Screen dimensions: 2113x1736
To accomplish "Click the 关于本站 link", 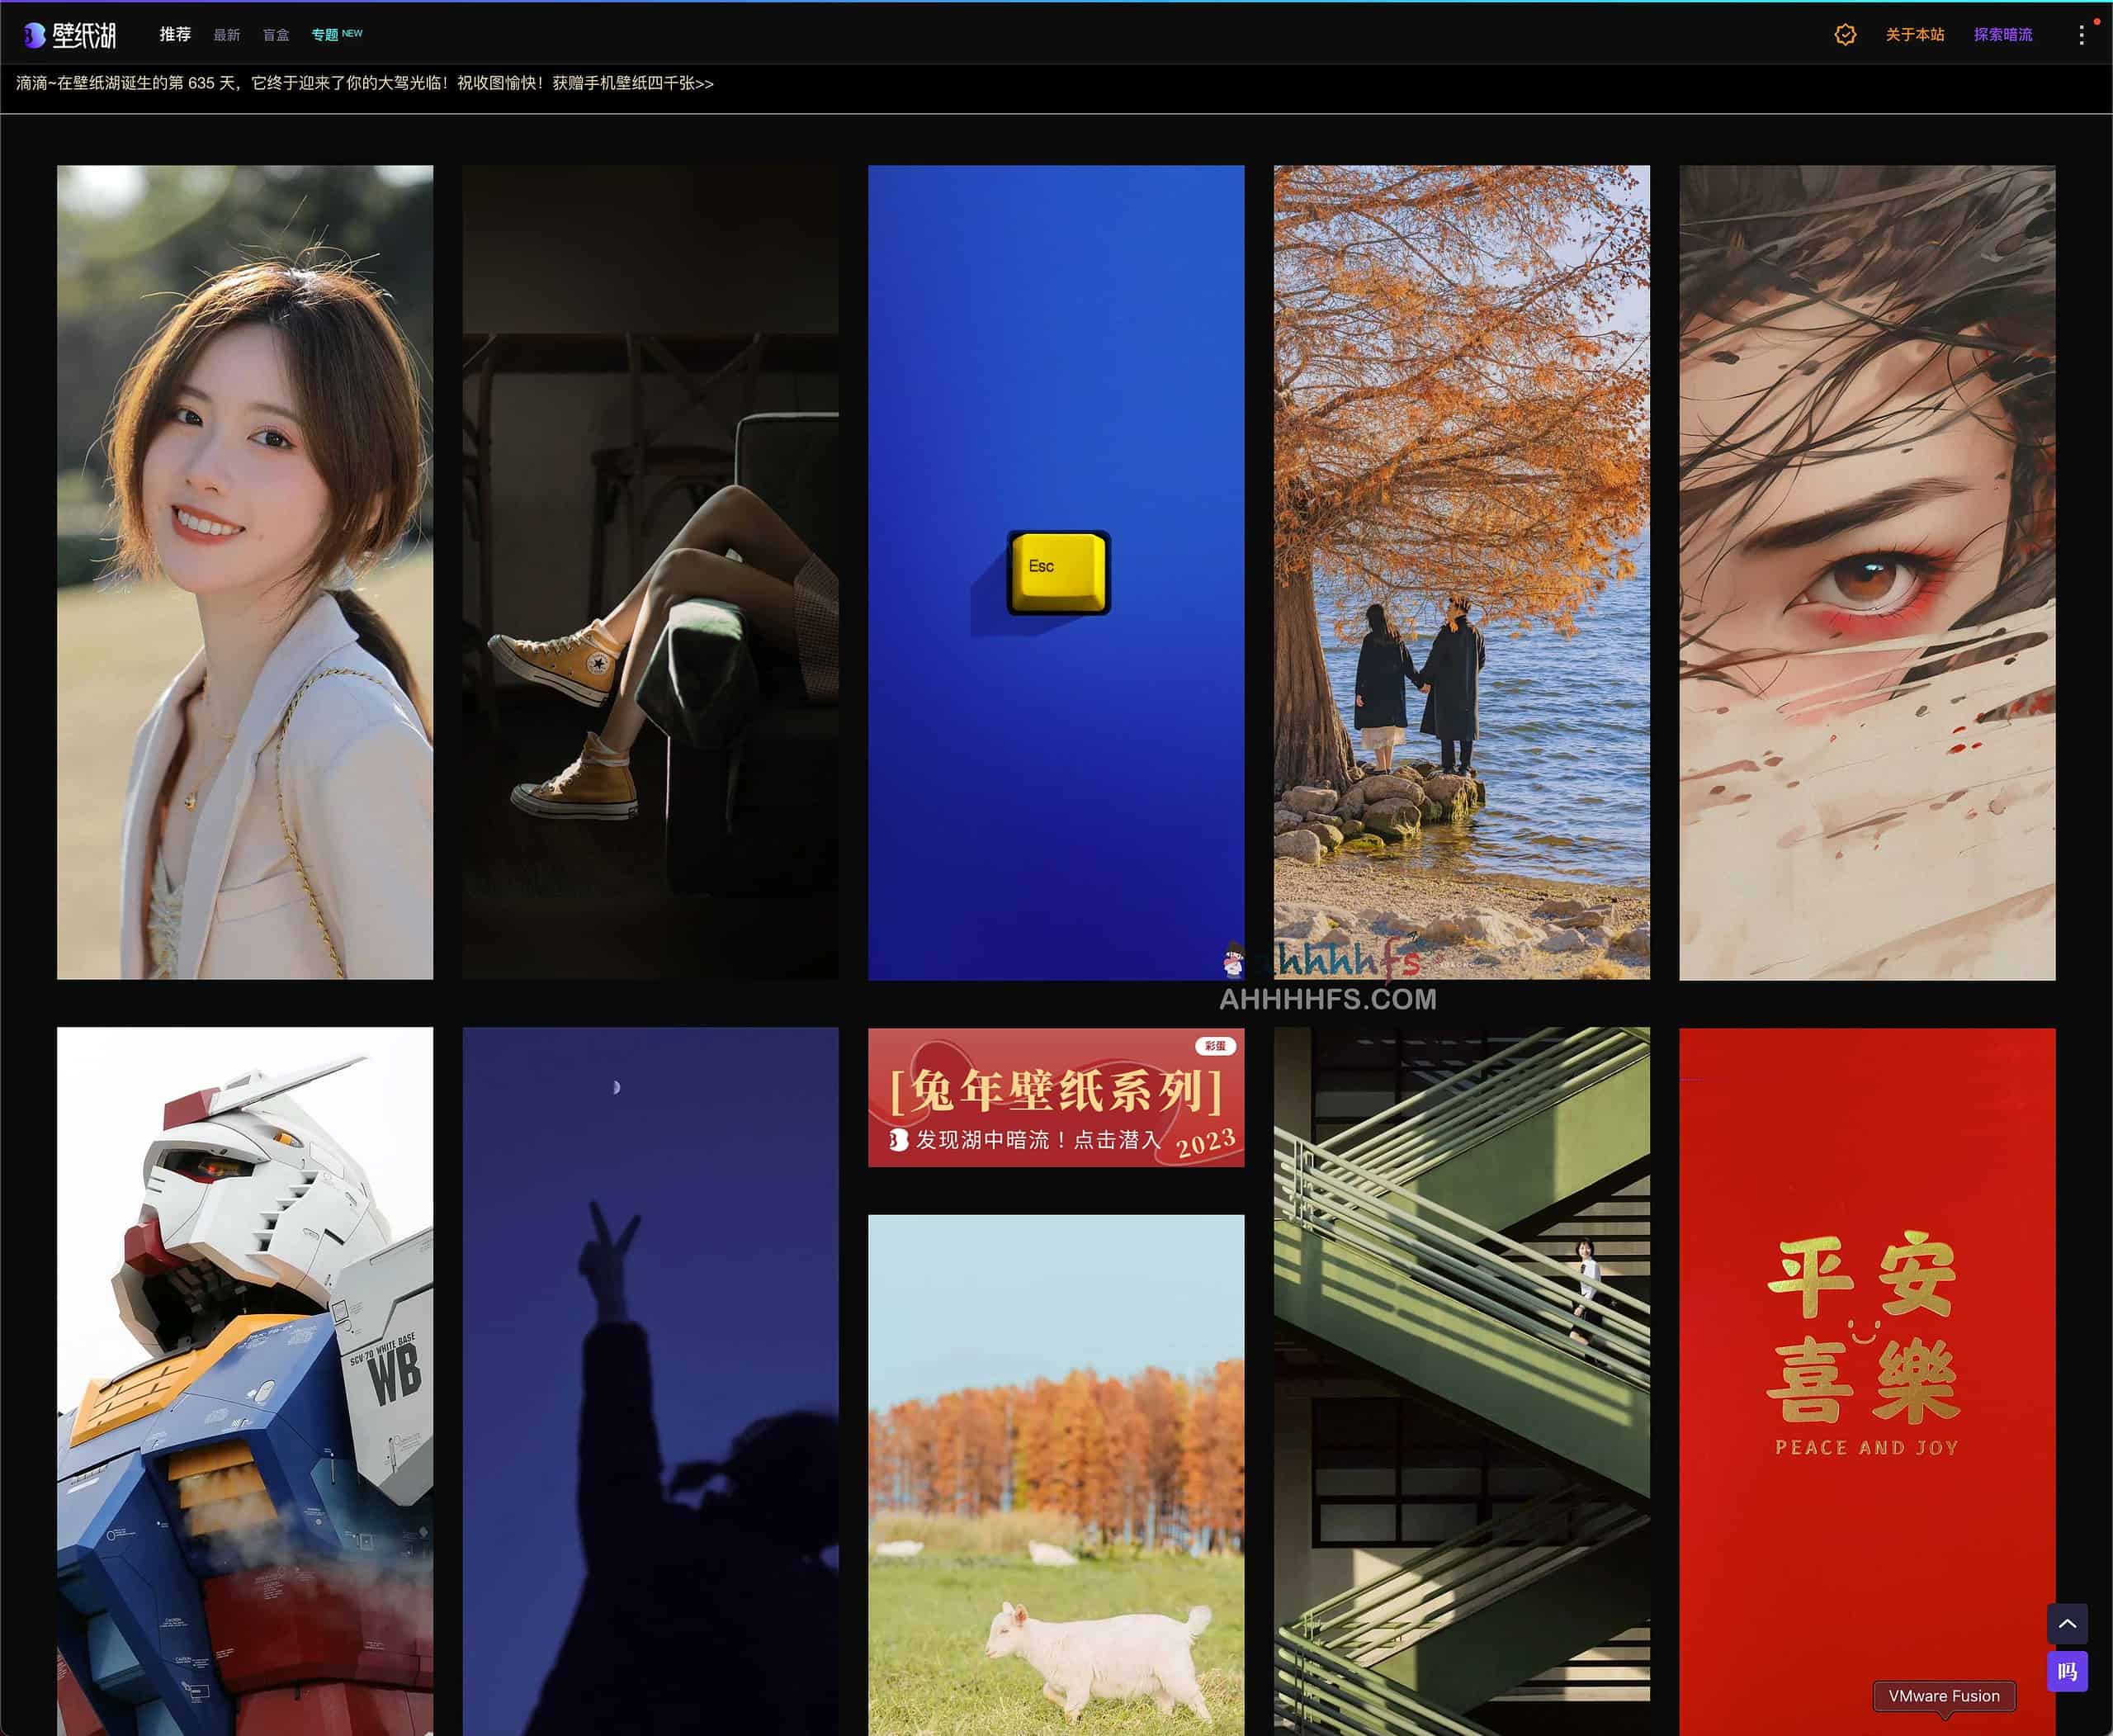I will (x=1914, y=35).
